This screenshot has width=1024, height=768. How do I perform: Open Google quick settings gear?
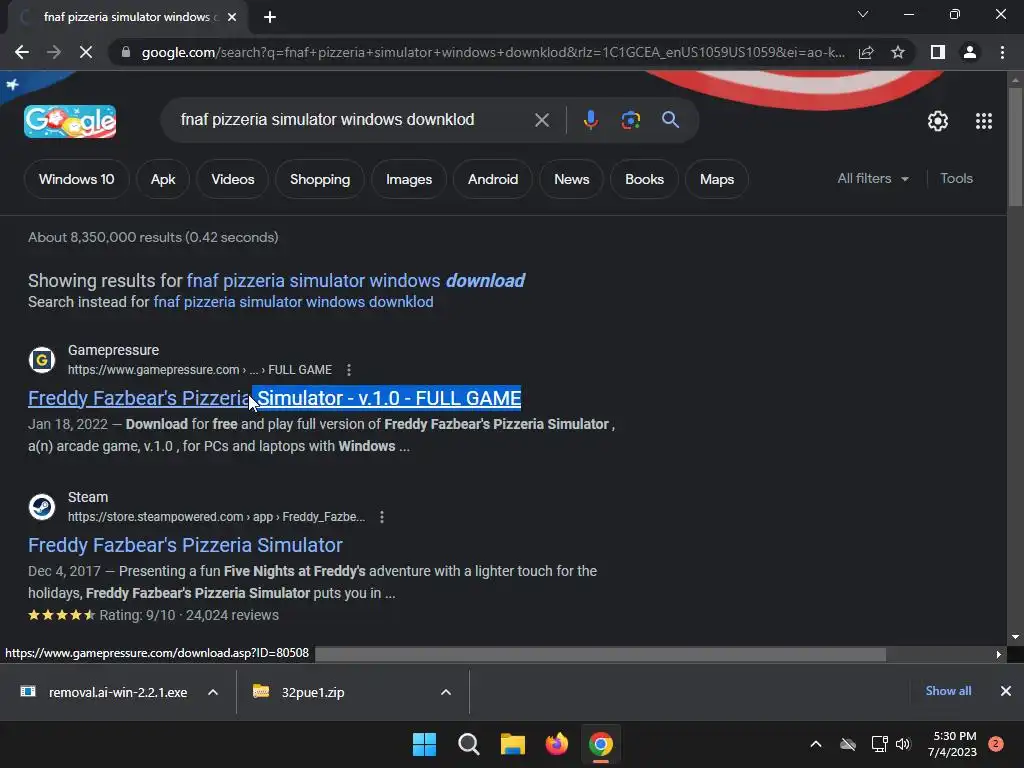938,121
